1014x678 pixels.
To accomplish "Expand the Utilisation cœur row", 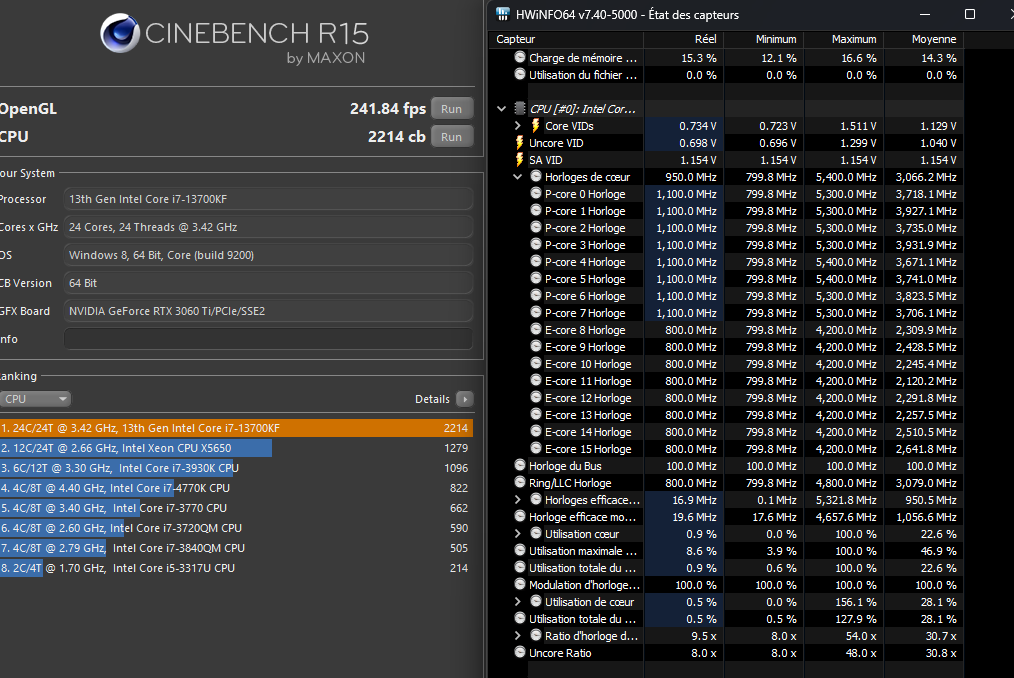I will click(x=517, y=534).
